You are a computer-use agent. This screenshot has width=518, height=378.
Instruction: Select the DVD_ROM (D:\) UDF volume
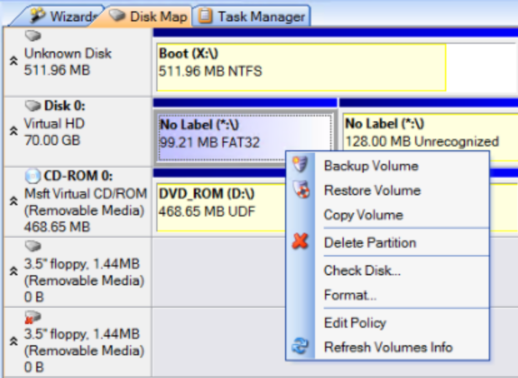(x=221, y=207)
